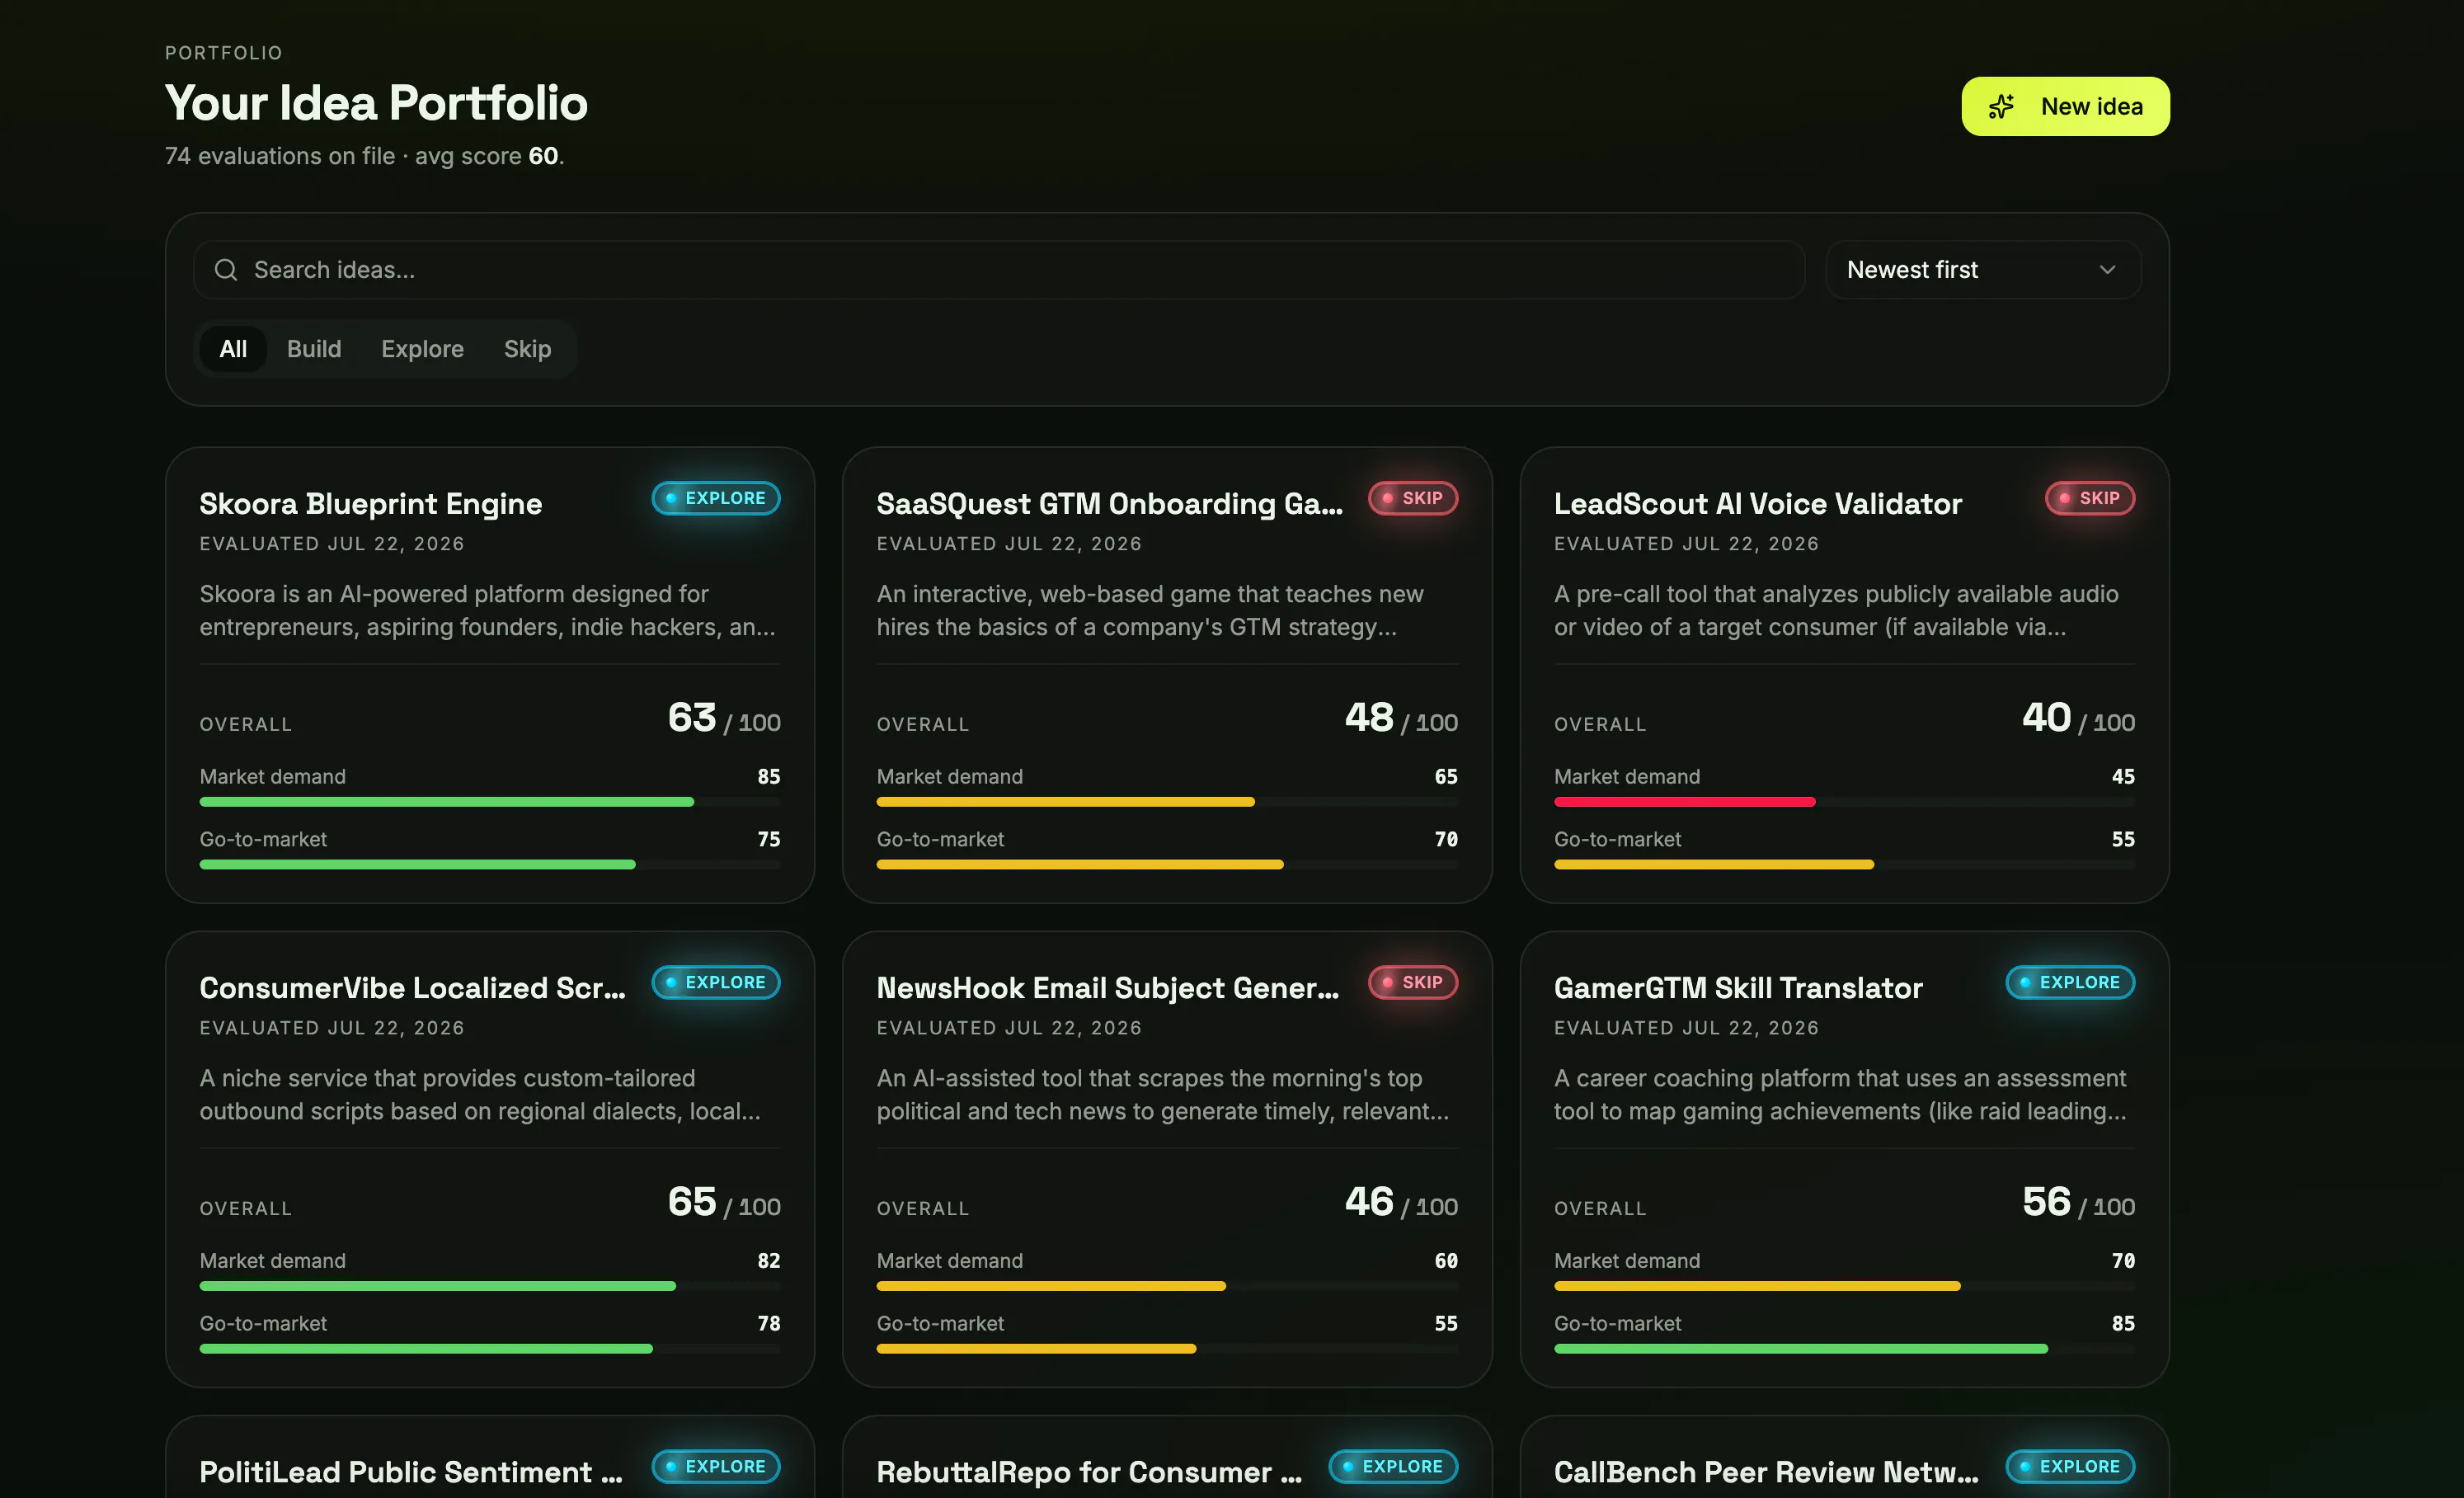Image resolution: width=2464 pixels, height=1498 pixels.
Task: Click ConsumerVibe's Go-to-market value 78
Action: (x=769, y=1323)
